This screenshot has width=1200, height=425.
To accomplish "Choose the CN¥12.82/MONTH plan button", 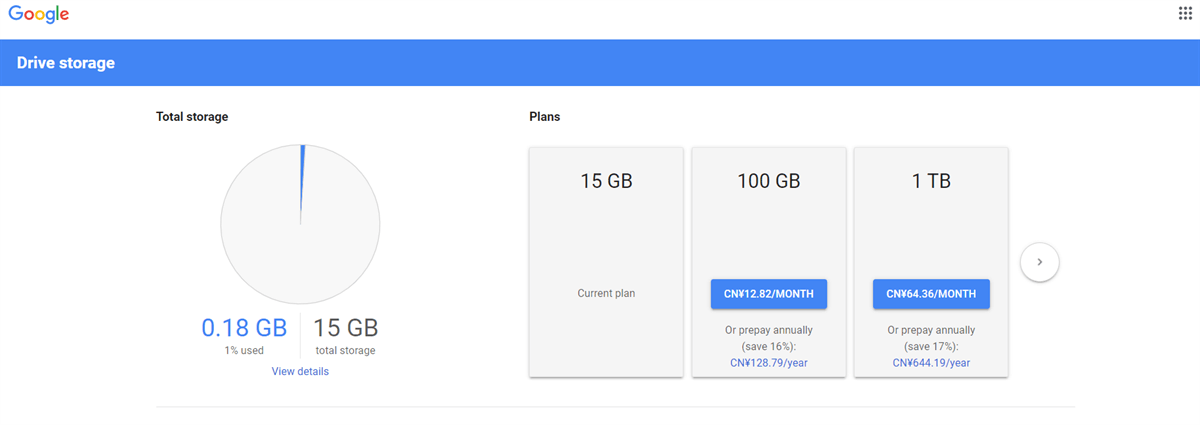I will tap(768, 294).
